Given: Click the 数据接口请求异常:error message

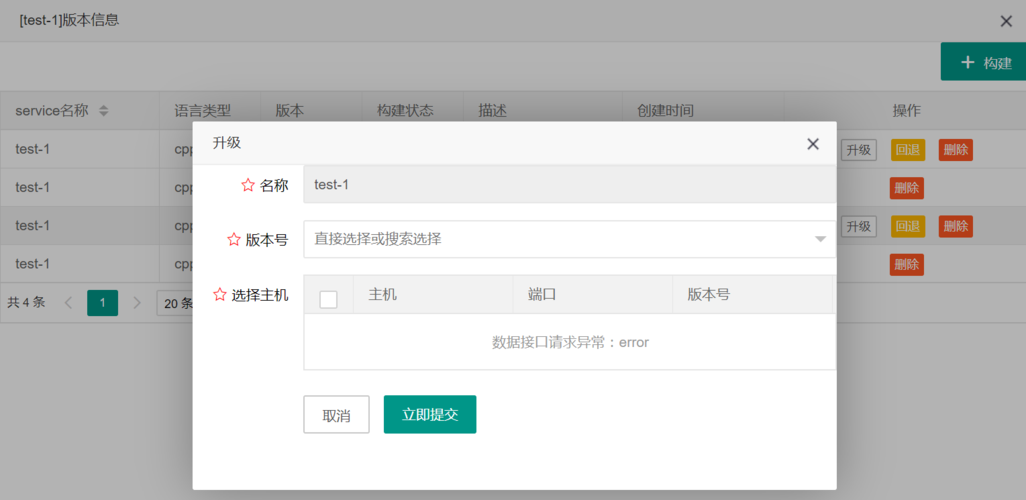Looking at the screenshot, I should (570, 342).
